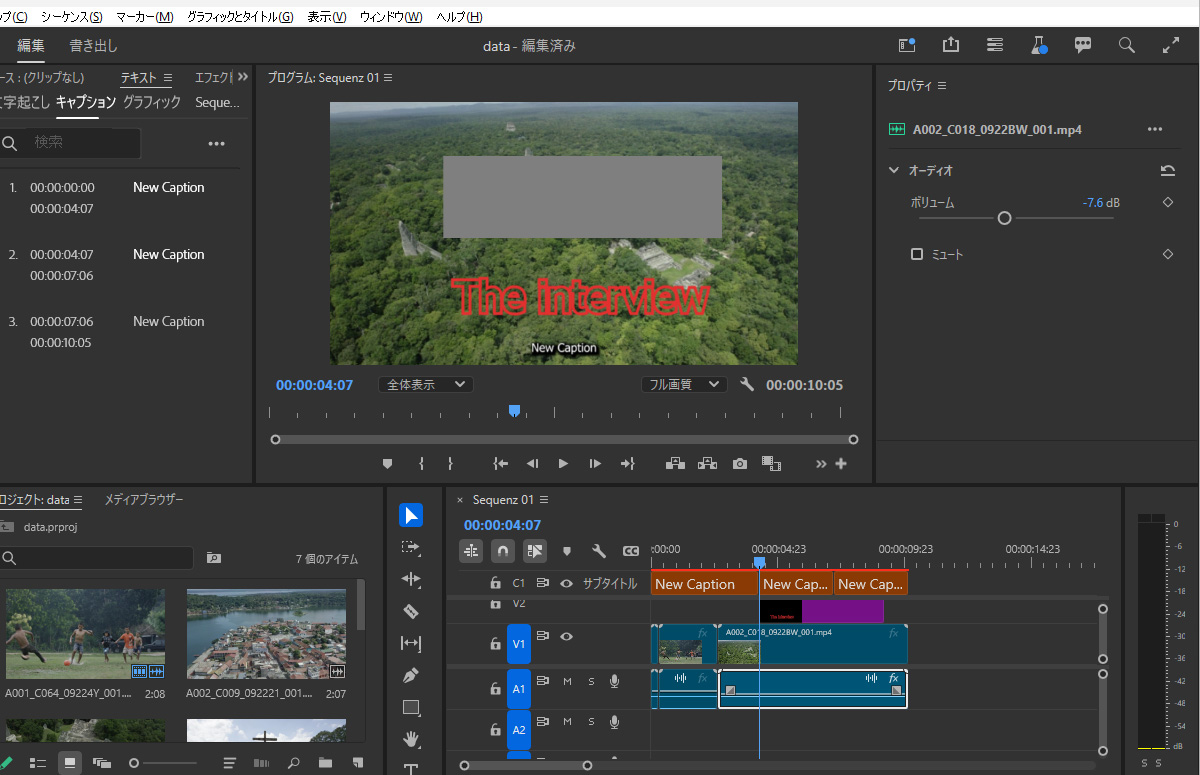The width and height of the screenshot is (1200, 775).
Task: Click the Export Frame camera icon
Action: pyautogui.click(x=739, y=463)
